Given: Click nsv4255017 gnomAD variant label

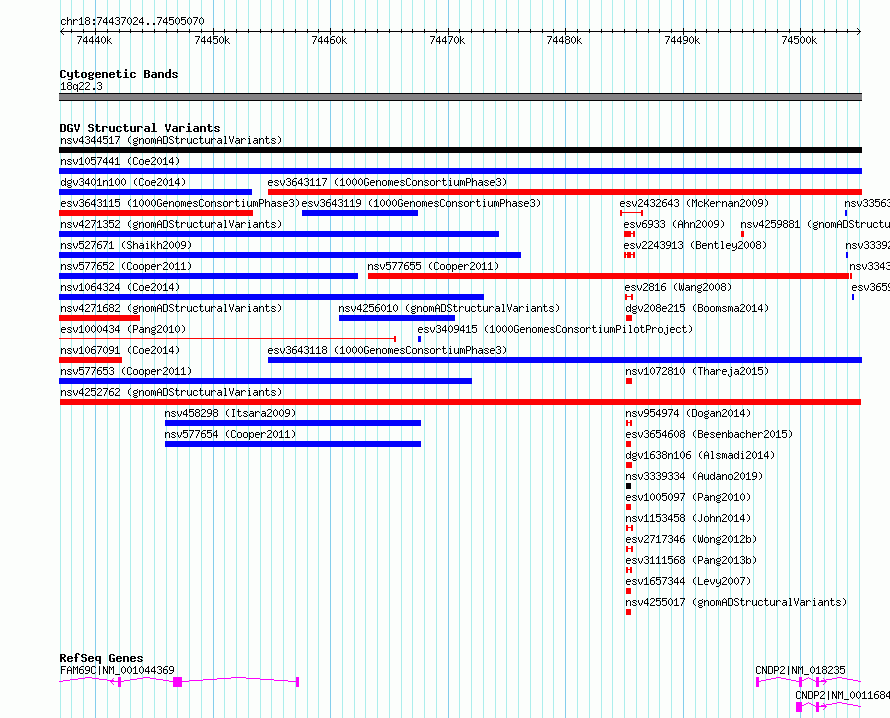Looking at the screenshot, I should 736,602.
